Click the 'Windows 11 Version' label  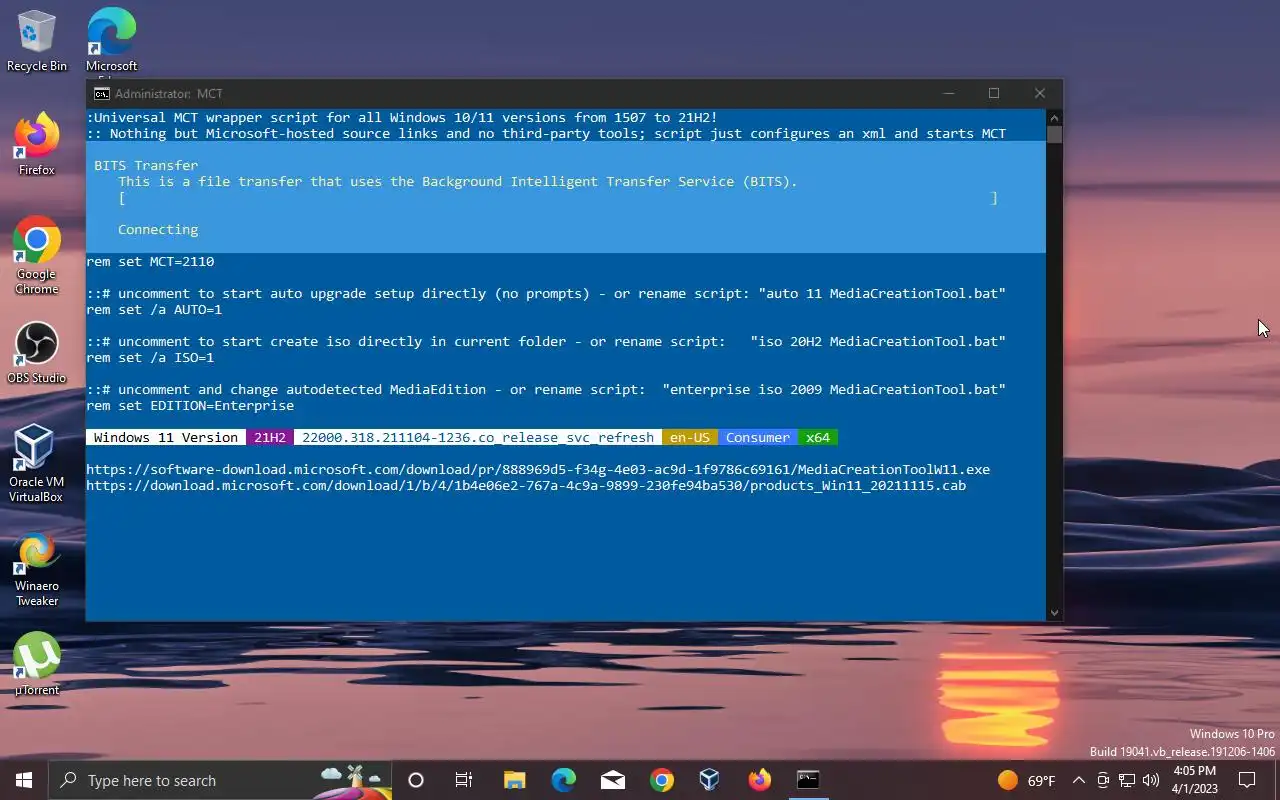pos(166,437)
